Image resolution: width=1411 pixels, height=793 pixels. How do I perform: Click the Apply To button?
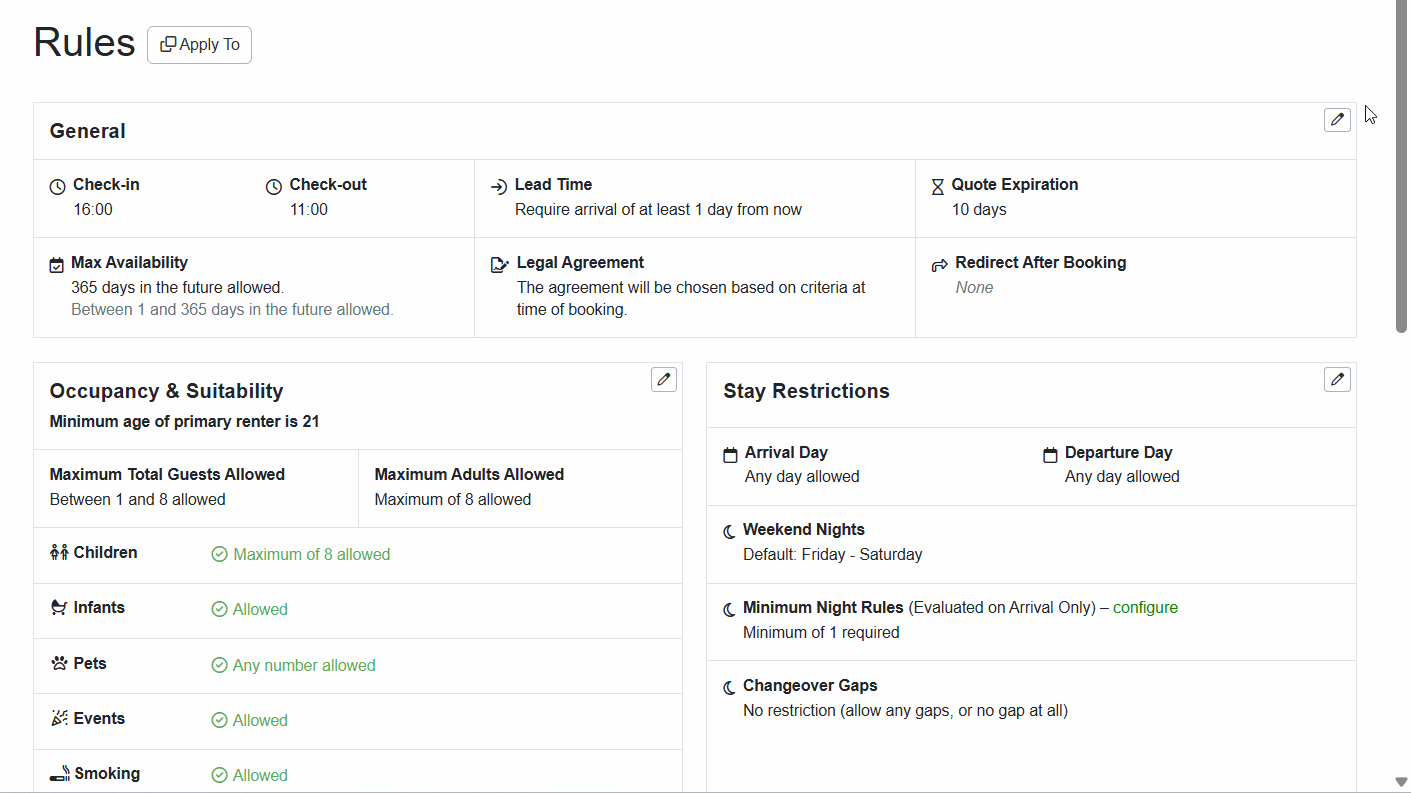pyautogui.click(x=199, y=44)
